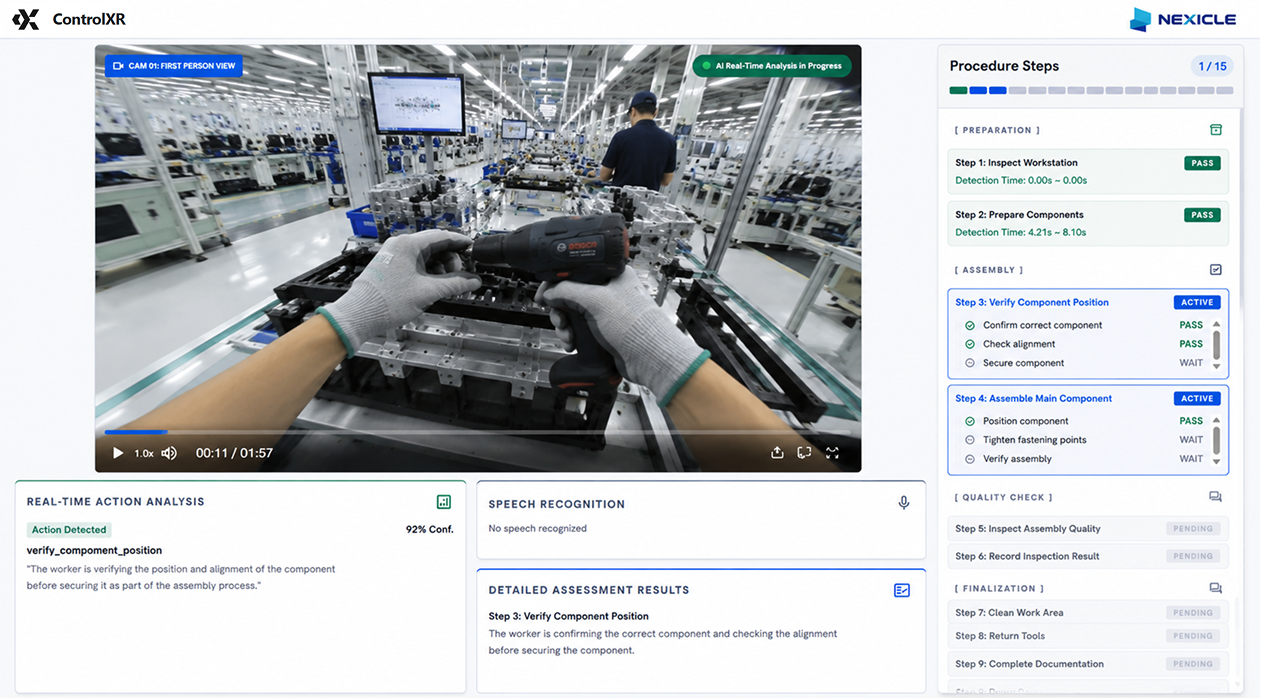Click the procedure steps segmented progress bar
This screenshot has width=1261, height=698.
tap(1091, 91)
